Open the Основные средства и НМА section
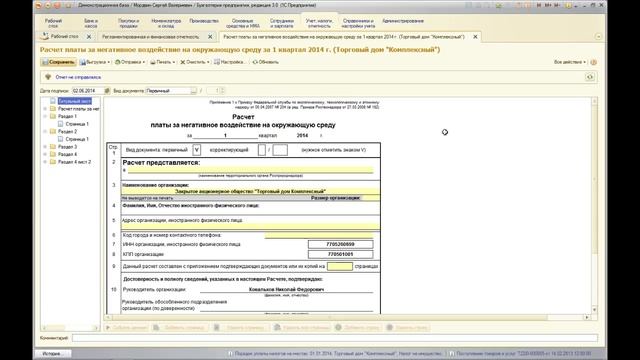Screen dimensions: 640x360 point(243,23)
